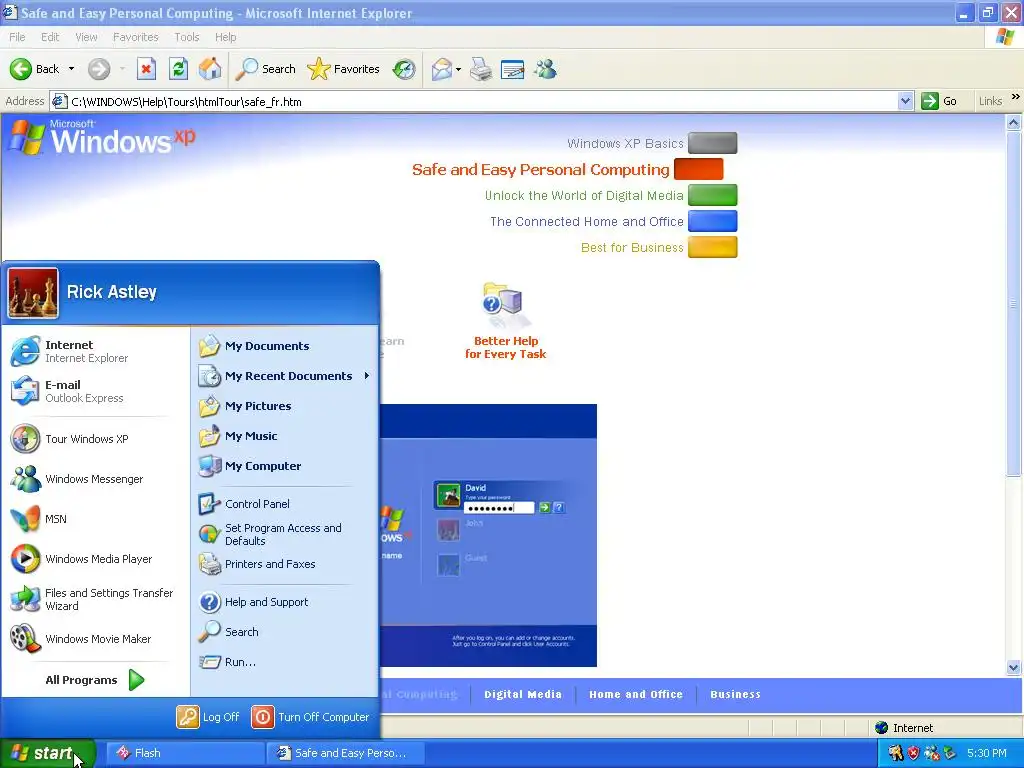Click the Home toolbar icon

coord(210,69)
